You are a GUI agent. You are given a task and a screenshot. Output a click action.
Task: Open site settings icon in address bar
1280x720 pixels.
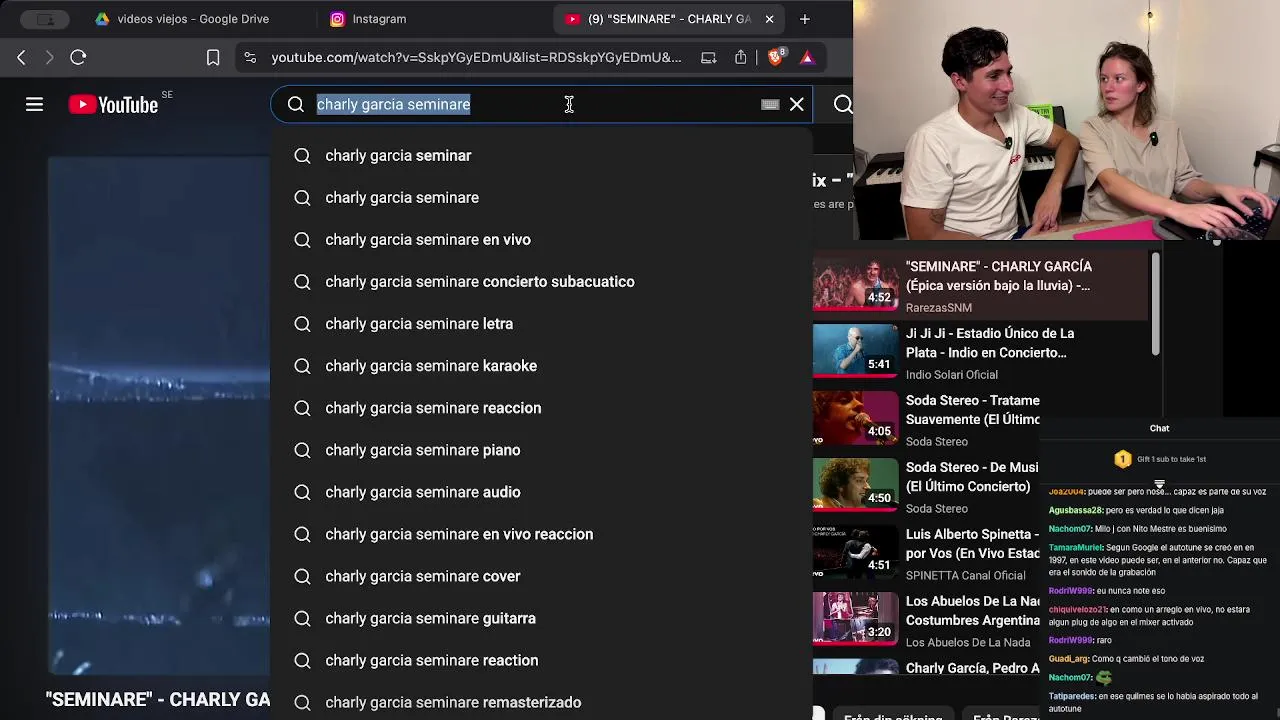pyautogui.click(x=250, y=58)
